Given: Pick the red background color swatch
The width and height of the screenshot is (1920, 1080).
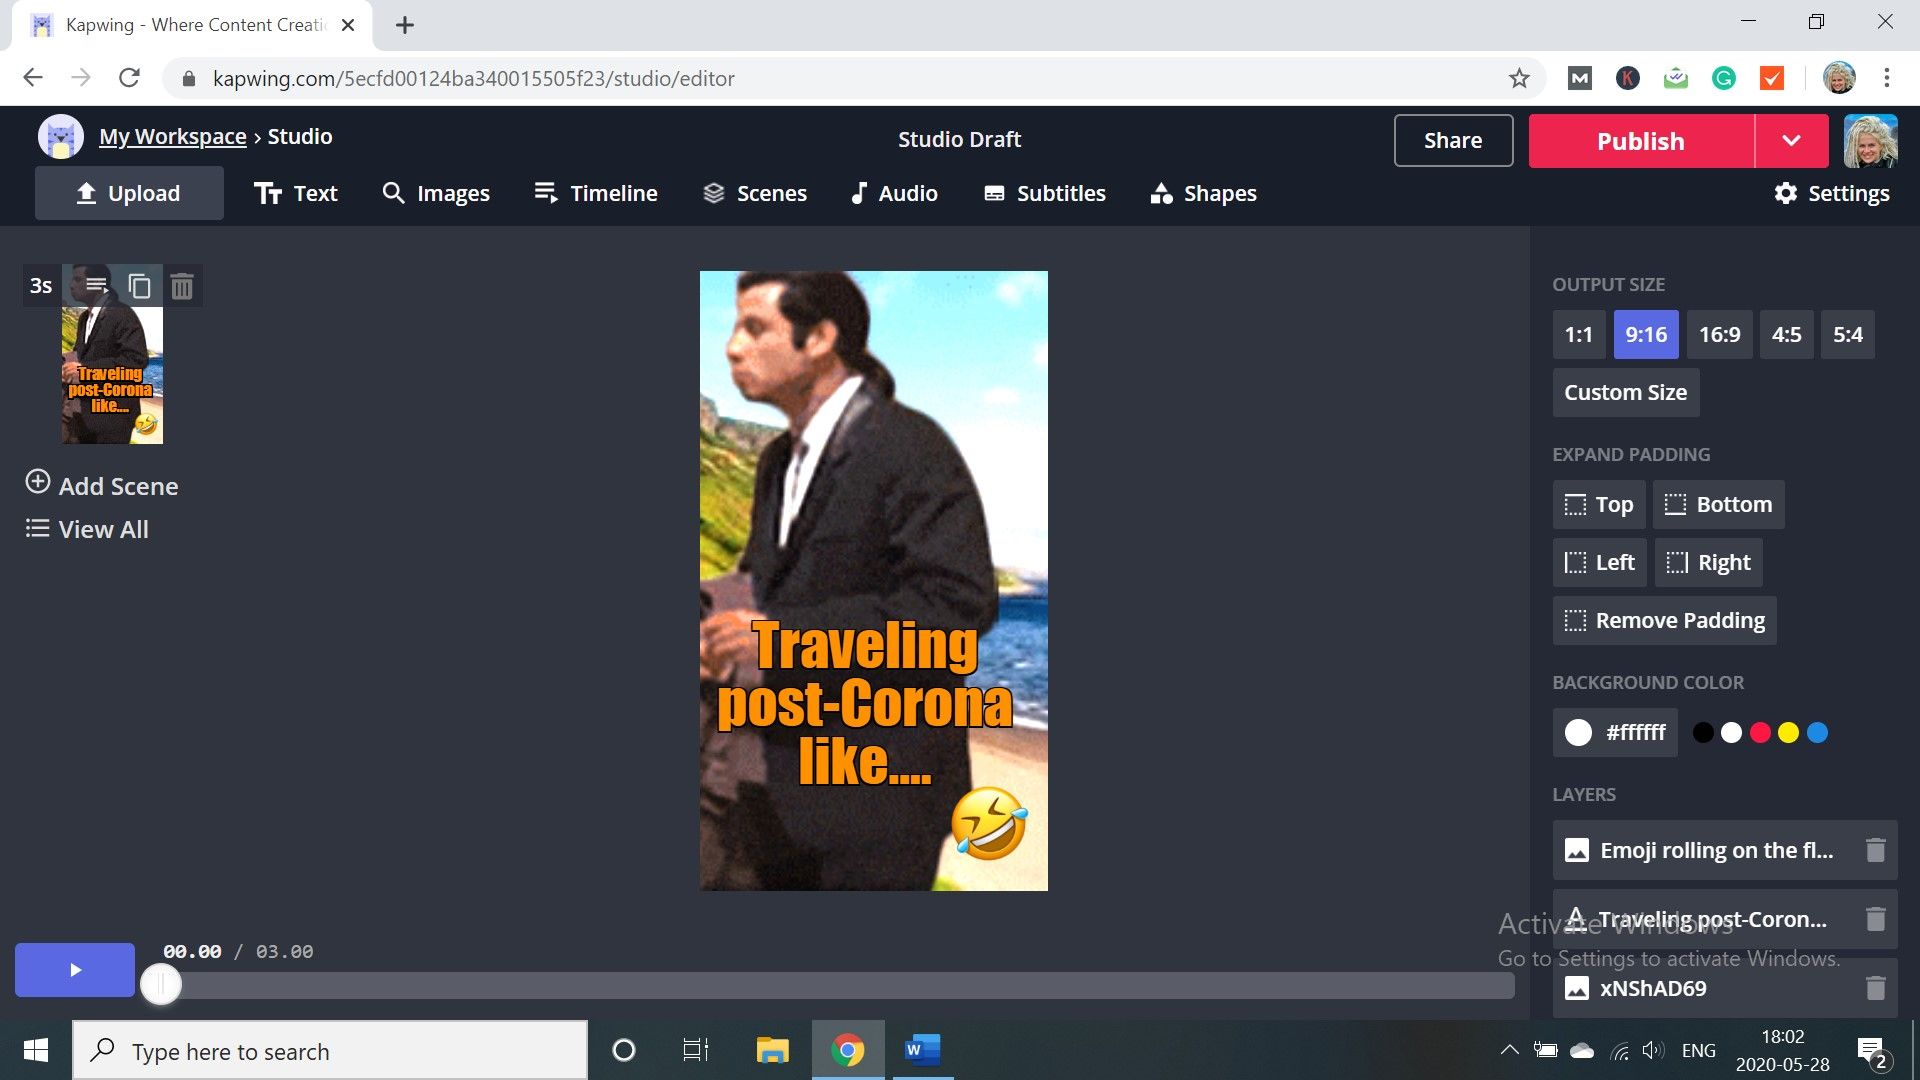Looking at the screenshot, I should [x=1760, y=733].
